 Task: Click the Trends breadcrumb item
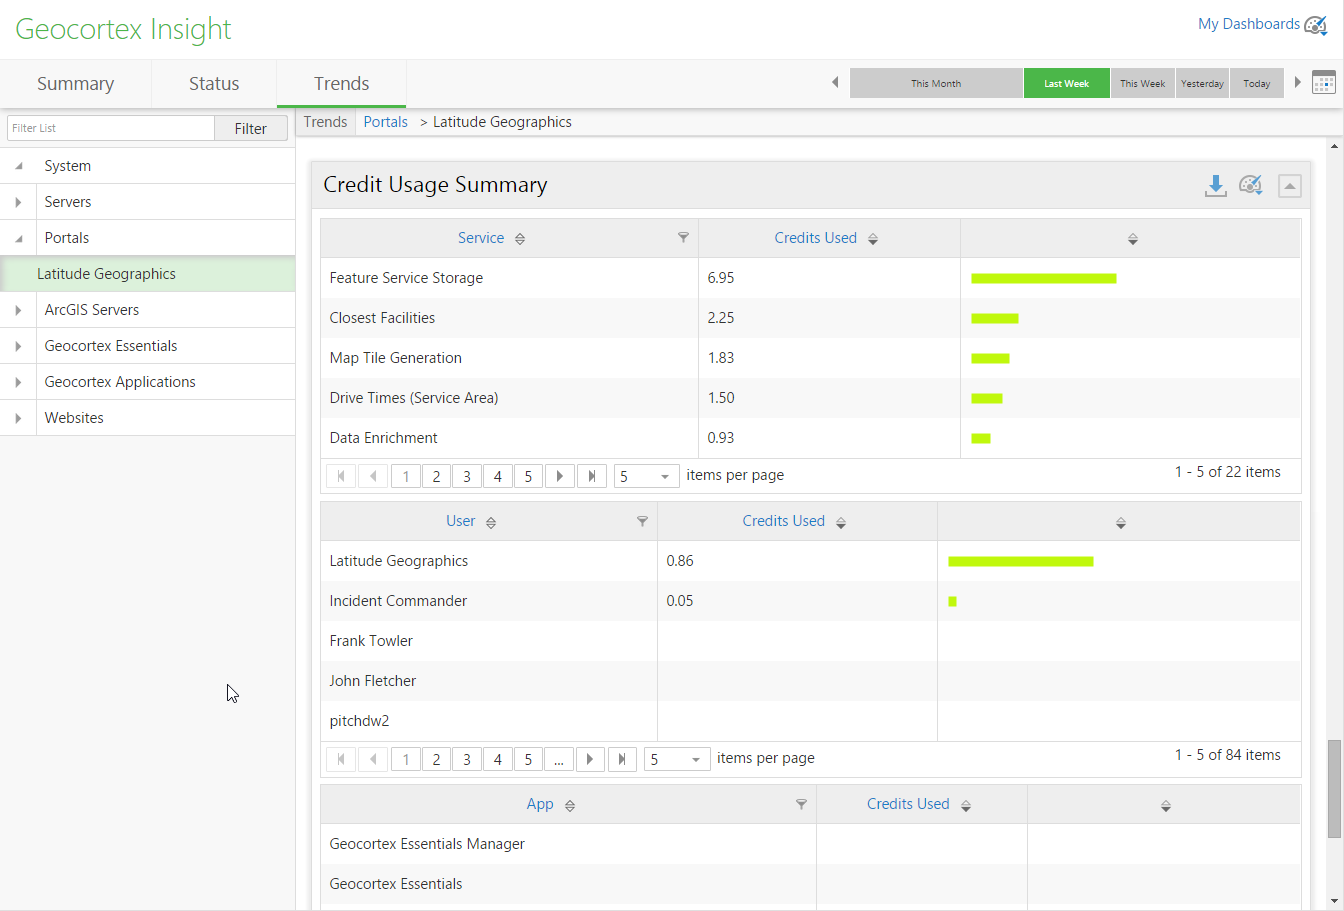point(325,122)
